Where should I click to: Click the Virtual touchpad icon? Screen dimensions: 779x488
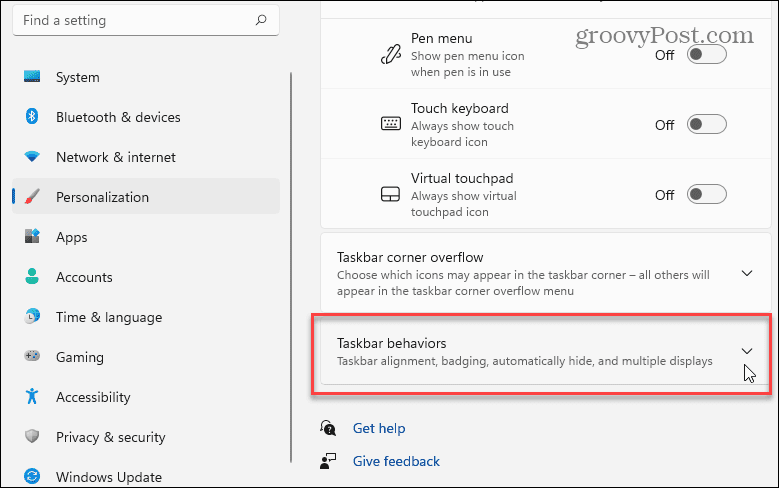point(390,194)
